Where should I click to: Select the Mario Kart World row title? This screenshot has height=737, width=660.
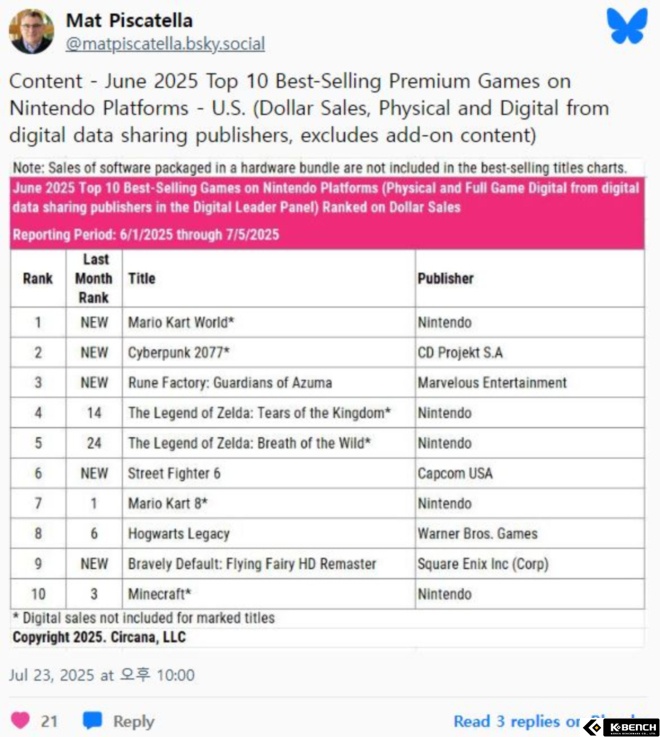tap(181, 322)
